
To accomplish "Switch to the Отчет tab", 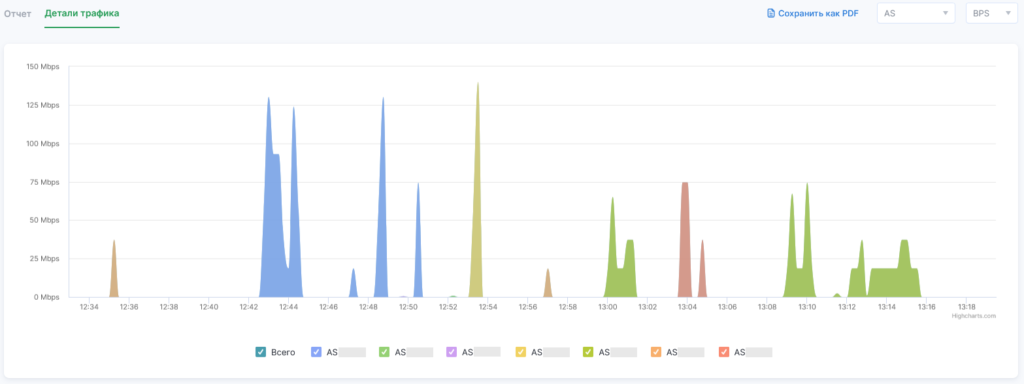I will (18, 13).
